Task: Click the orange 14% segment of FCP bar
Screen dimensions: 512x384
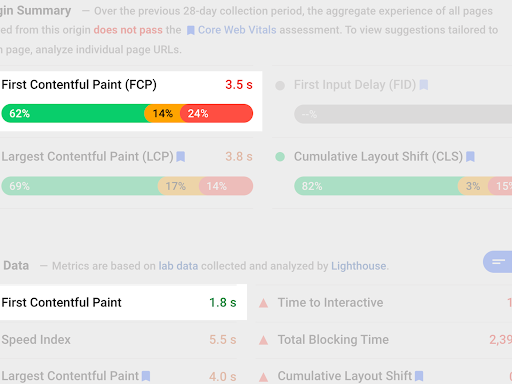Action: (x=163, y=113)
